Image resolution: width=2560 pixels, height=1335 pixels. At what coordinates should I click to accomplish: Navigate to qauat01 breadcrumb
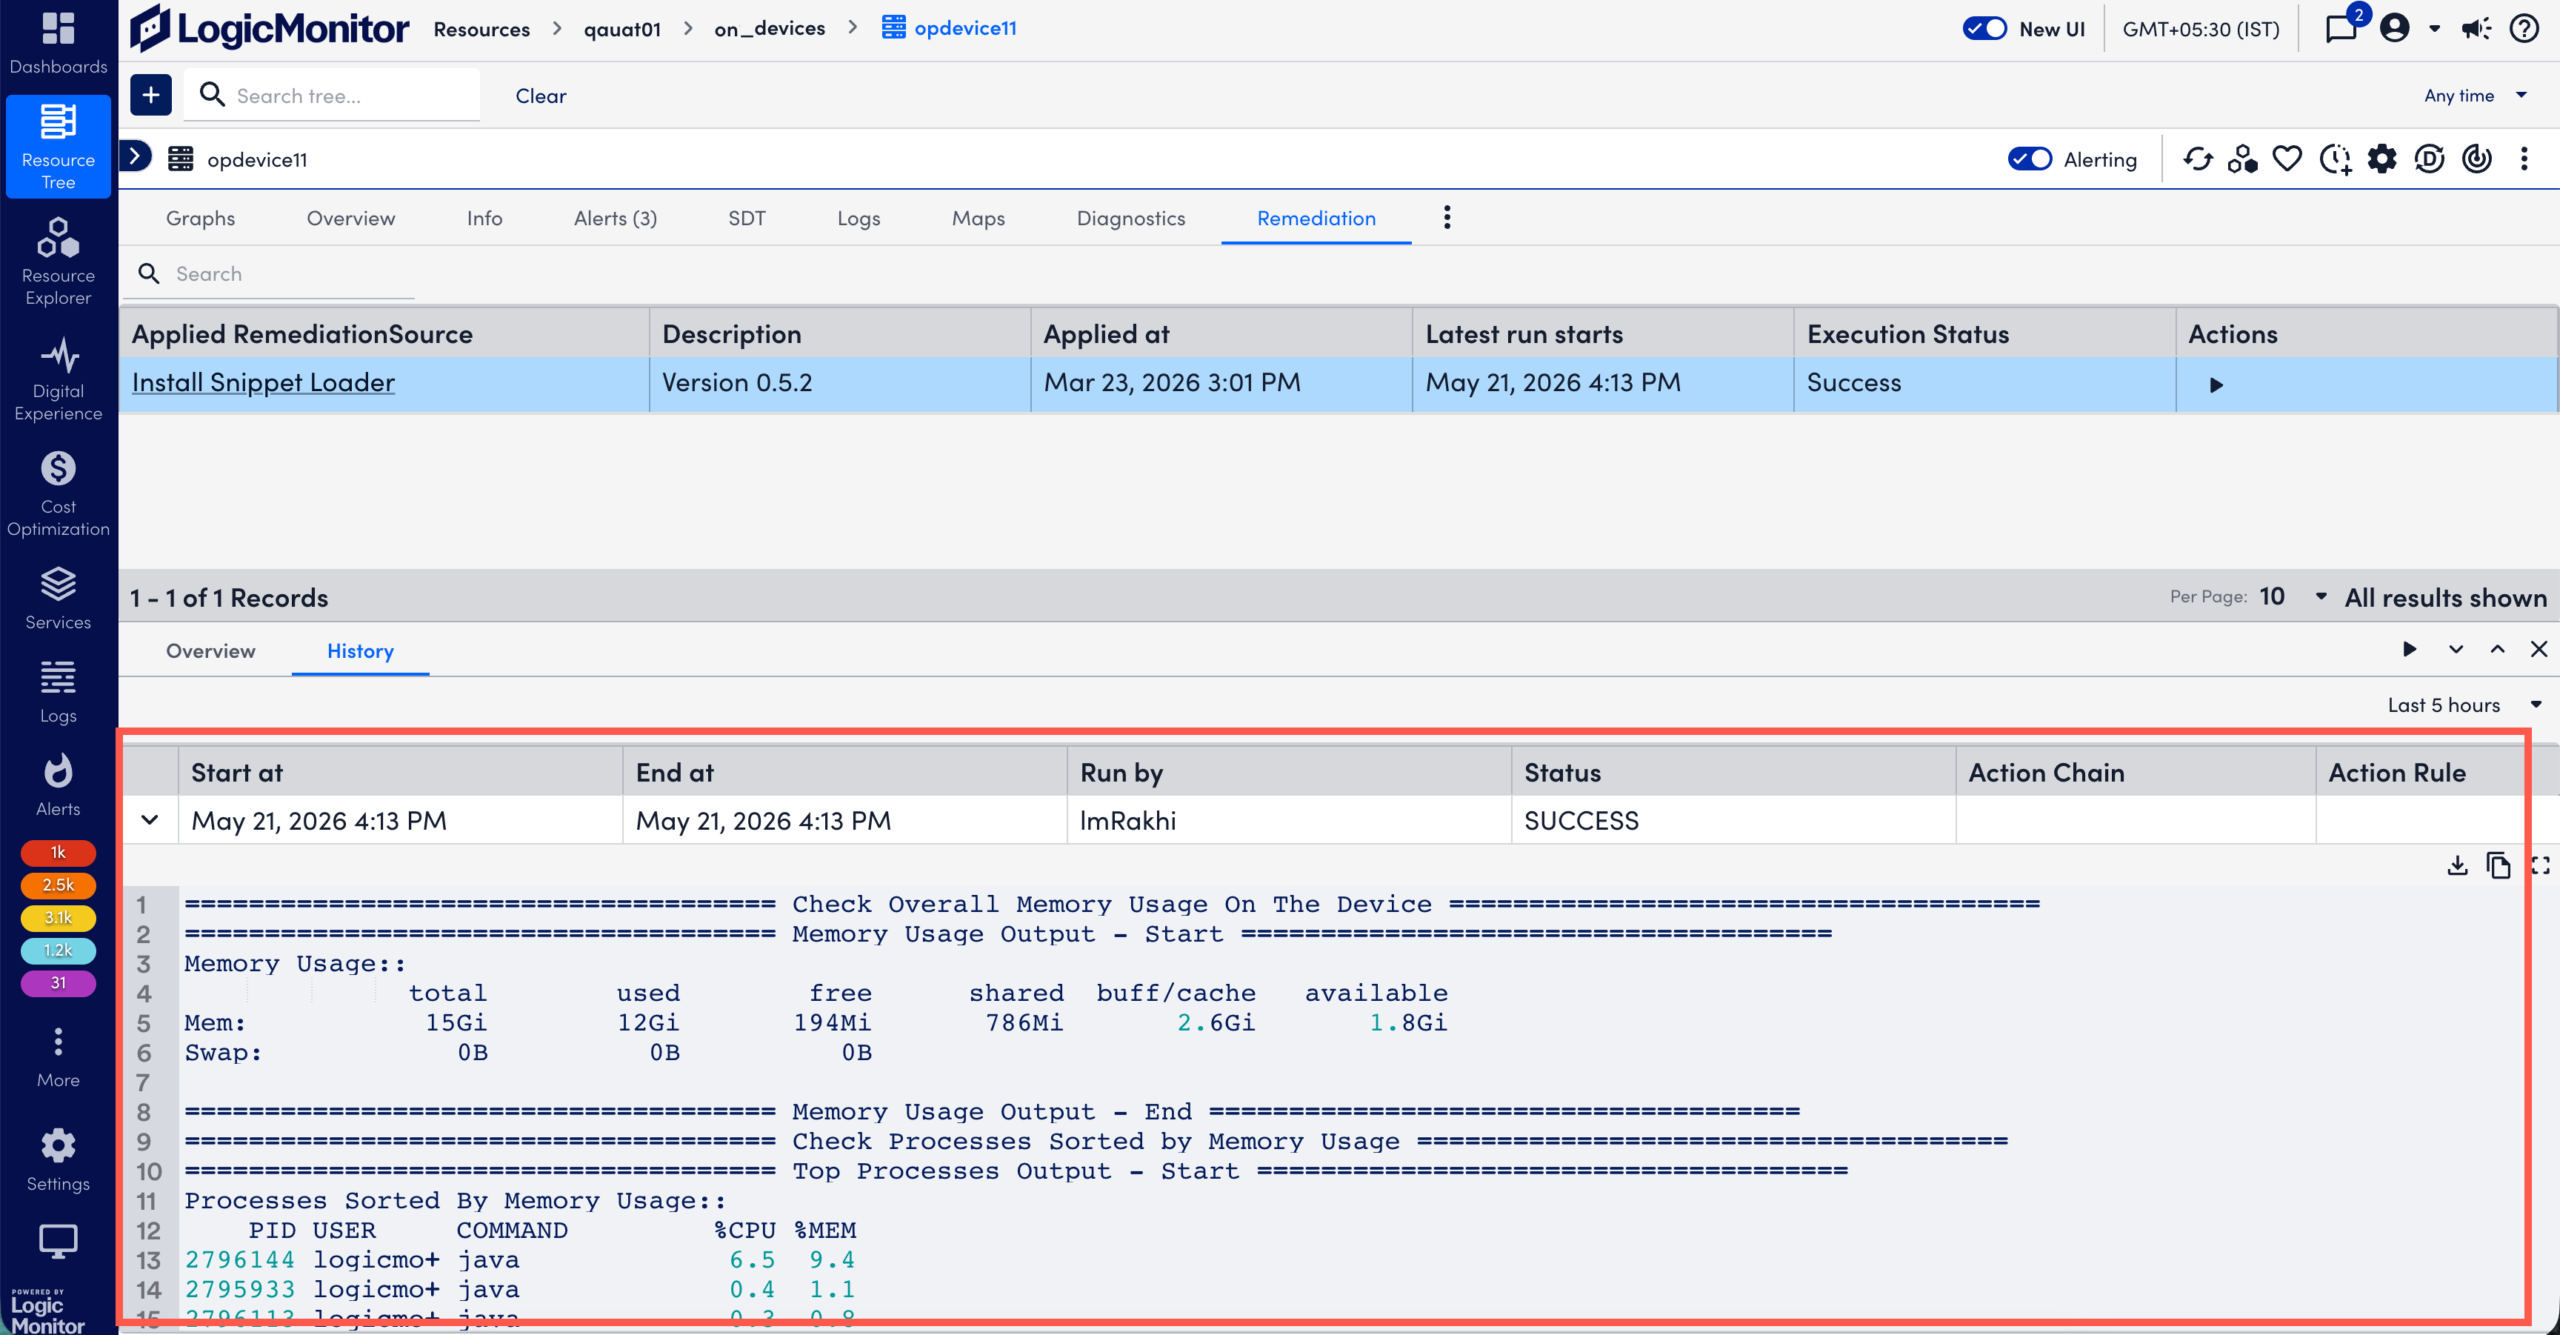622,29
